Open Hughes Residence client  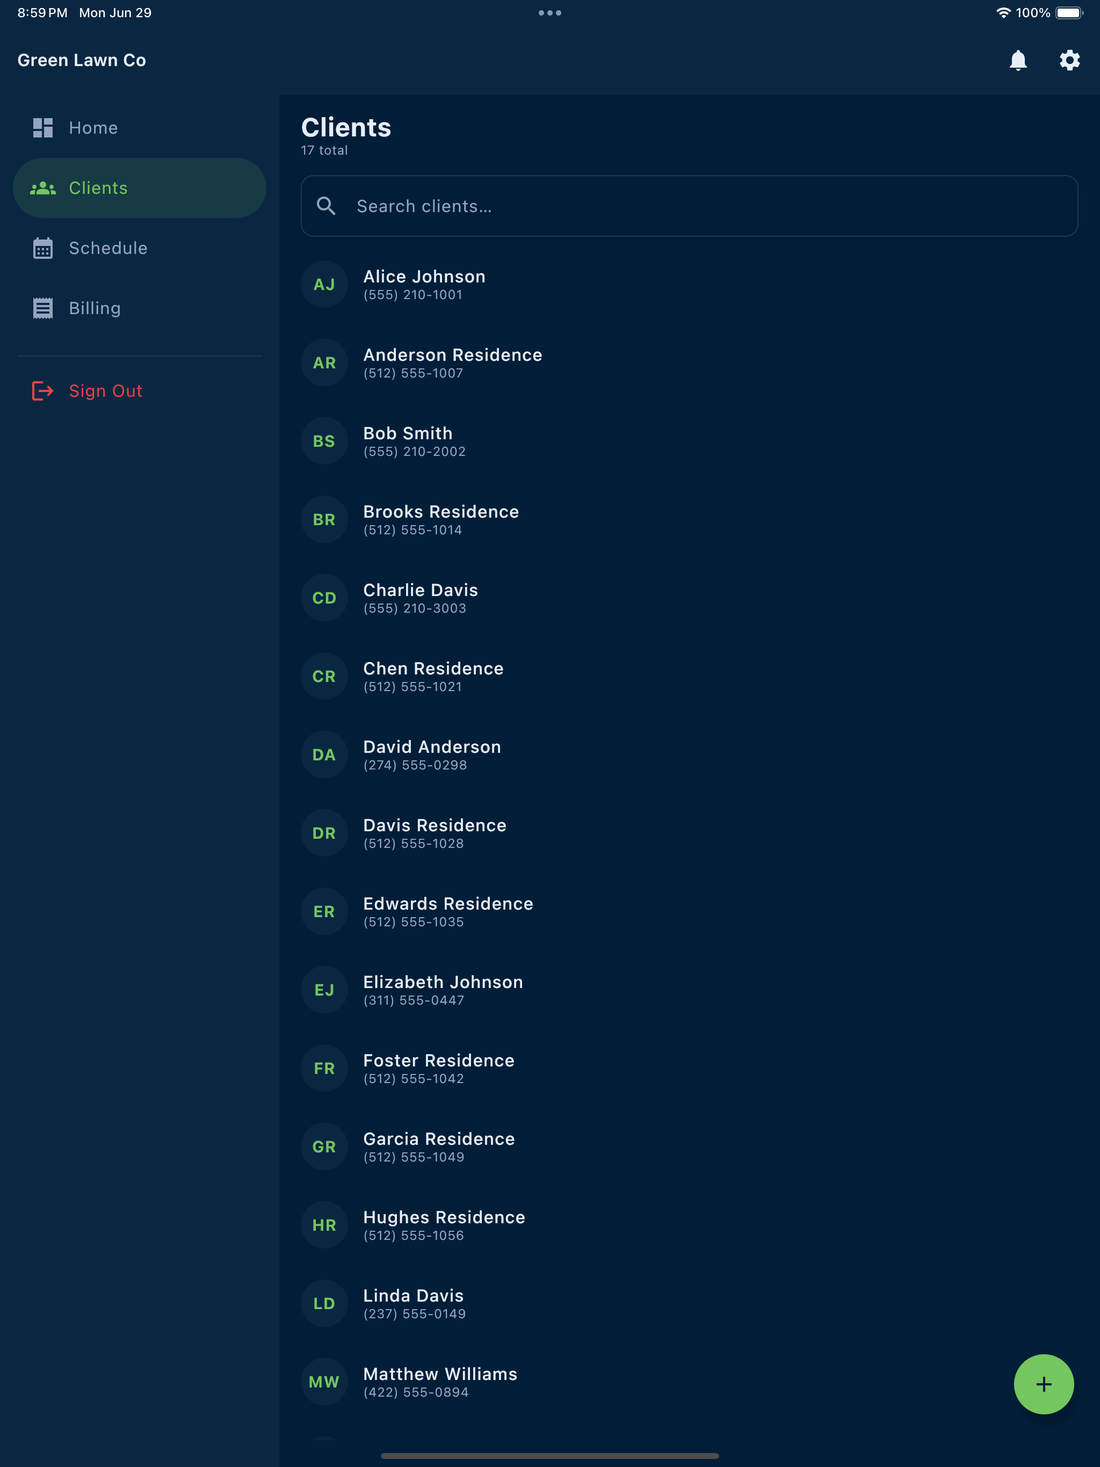(689, 1224)
